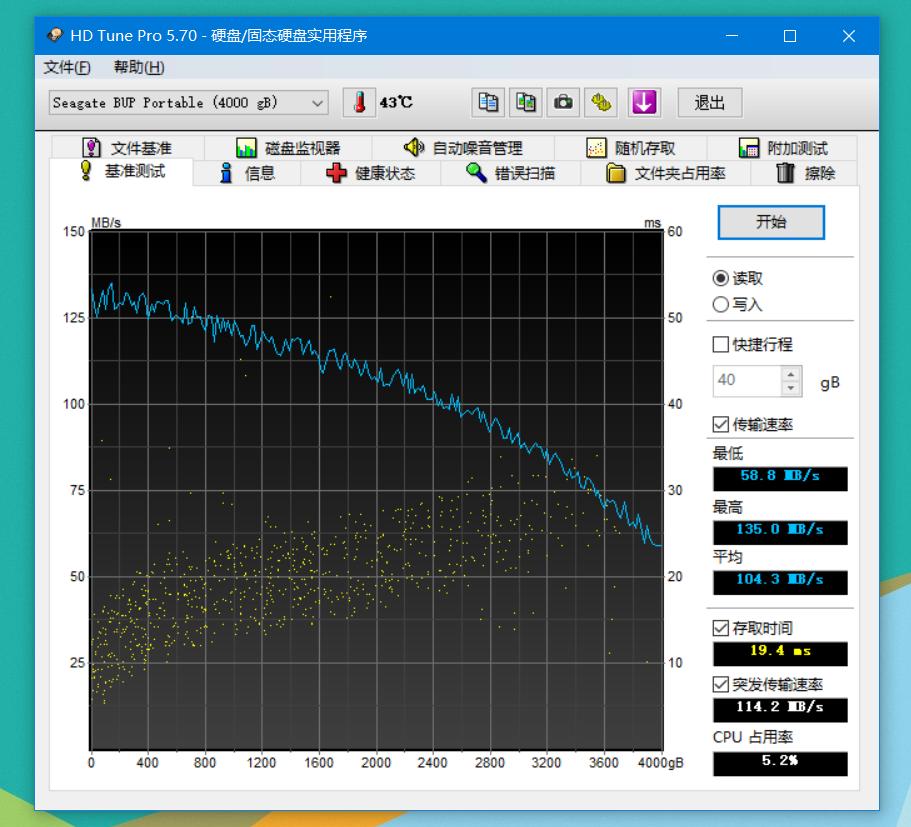Open the options wrench icon
Screen dimensions: 911x827
coord(601,102)
